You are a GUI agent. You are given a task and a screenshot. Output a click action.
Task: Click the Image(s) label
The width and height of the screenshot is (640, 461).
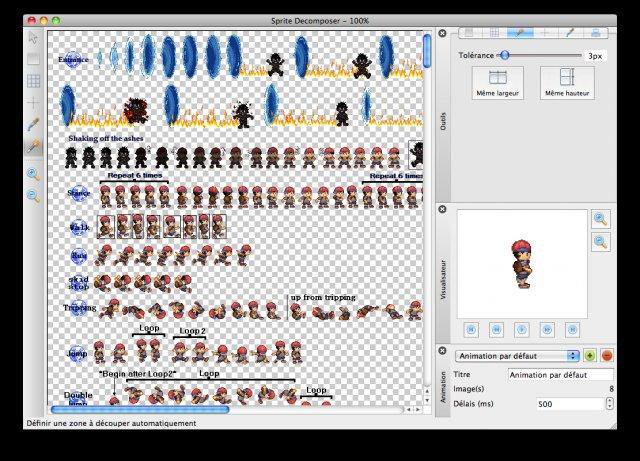pos(469,389)
